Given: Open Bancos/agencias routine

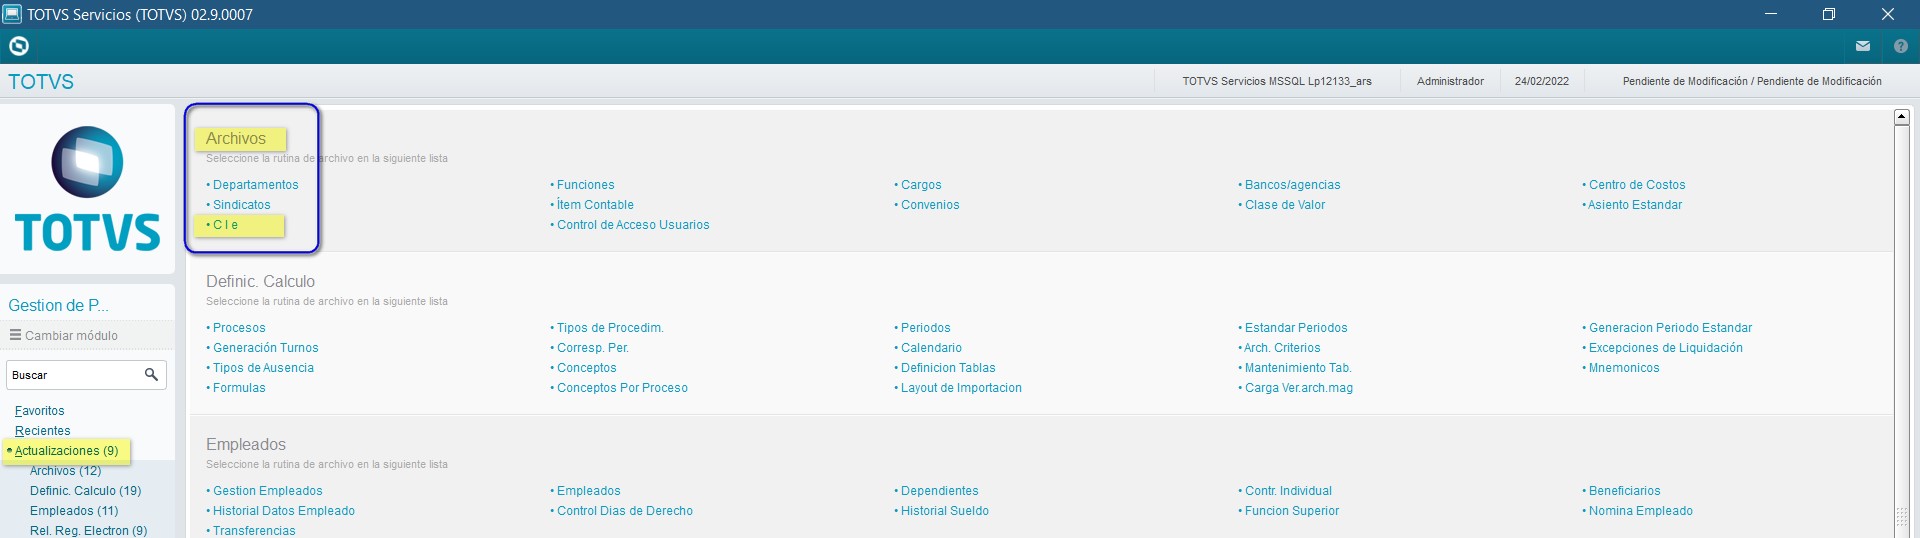Looking at the screenshot, I should pos(1293,185).
